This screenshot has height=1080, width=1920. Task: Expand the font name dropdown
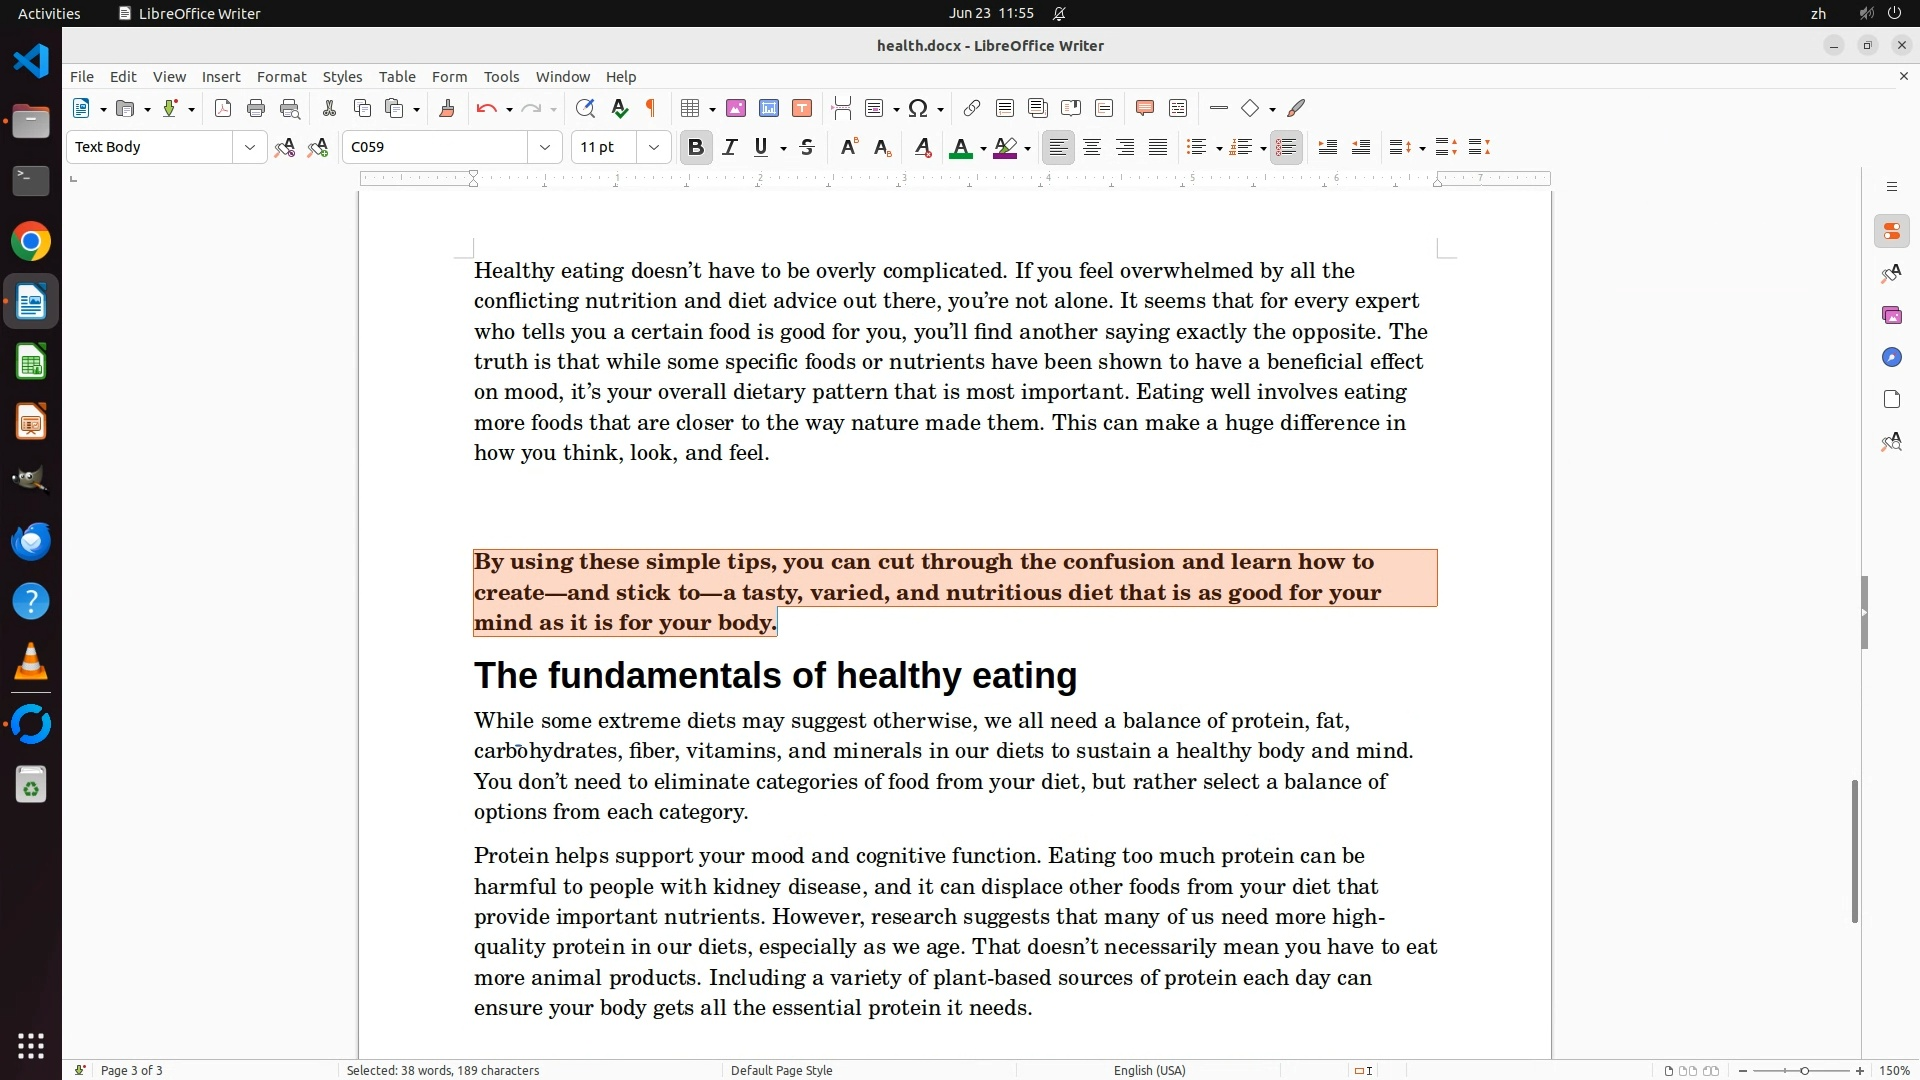[x=545, y=148]
